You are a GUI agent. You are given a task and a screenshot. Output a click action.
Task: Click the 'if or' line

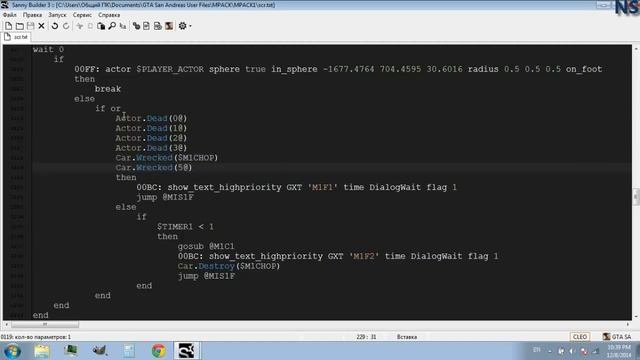108,109
